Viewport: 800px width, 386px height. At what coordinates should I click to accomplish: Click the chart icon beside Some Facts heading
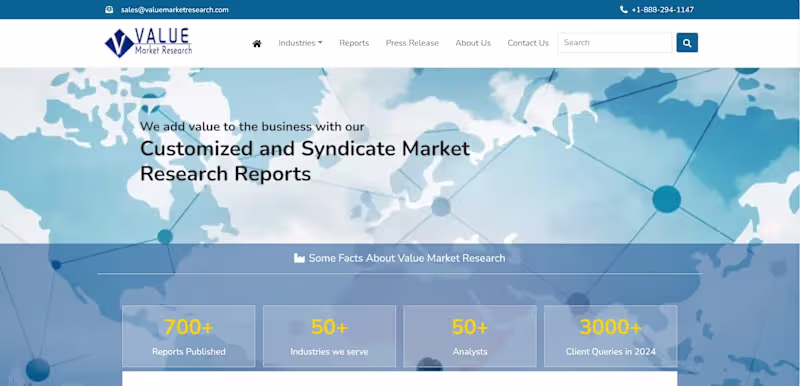tap(299, 258)
